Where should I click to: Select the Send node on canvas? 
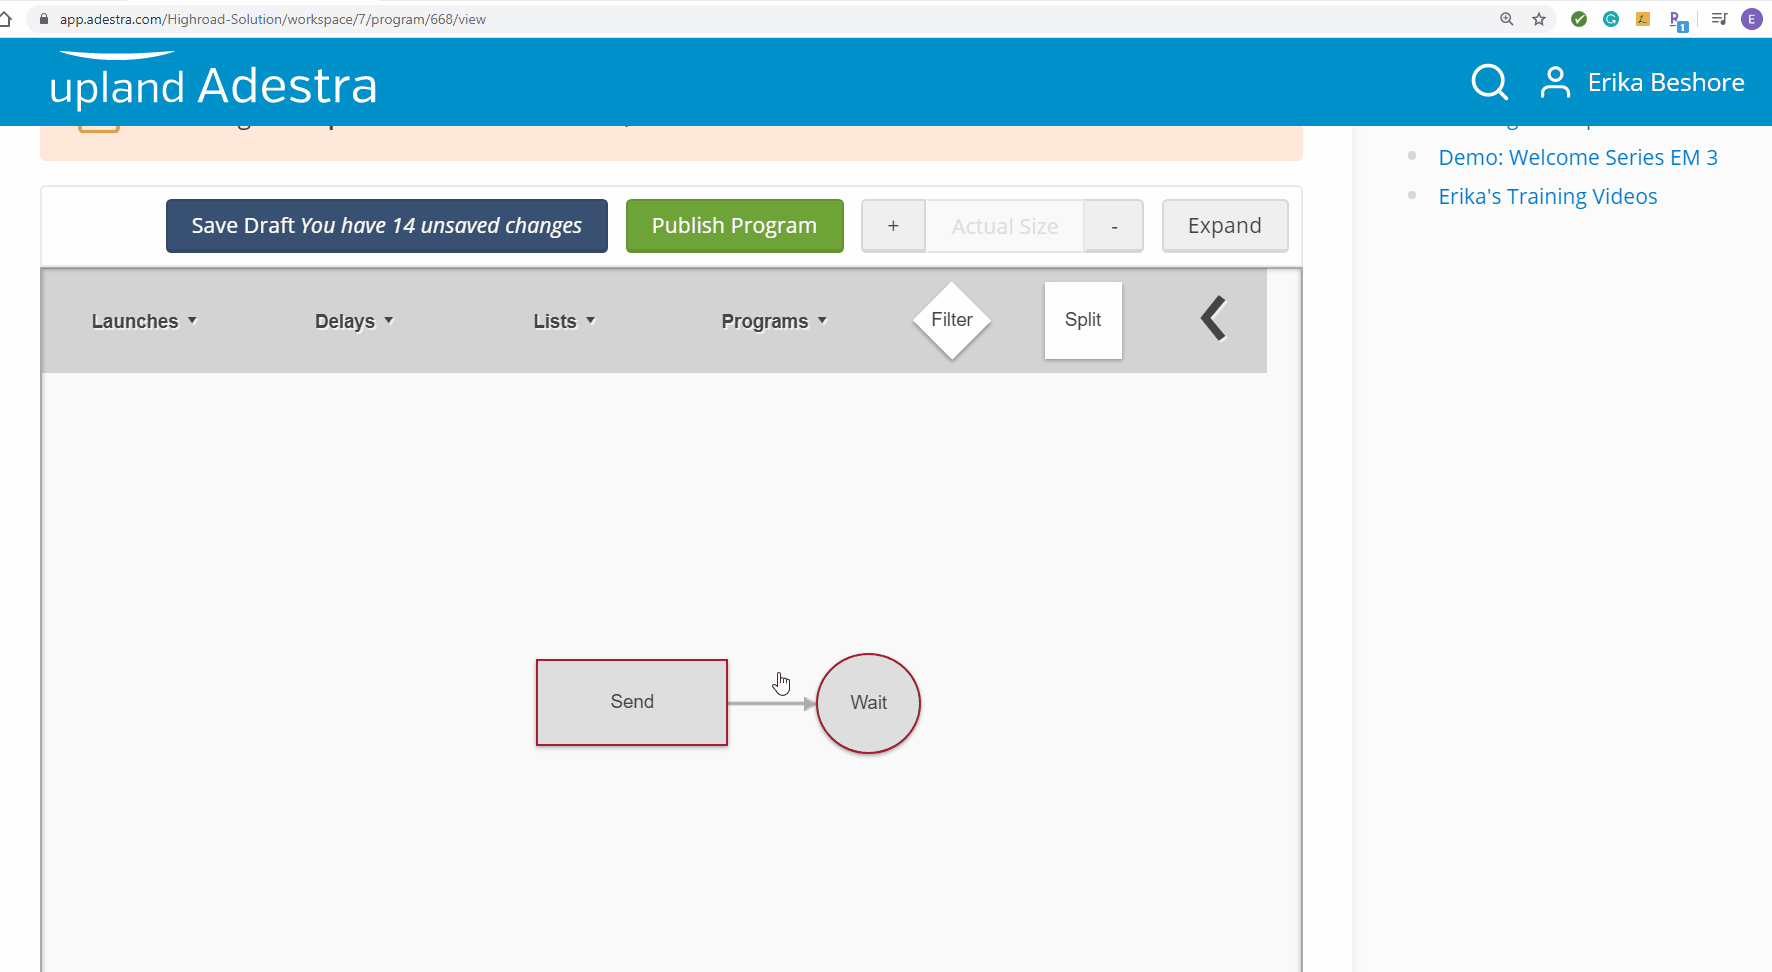632,702
